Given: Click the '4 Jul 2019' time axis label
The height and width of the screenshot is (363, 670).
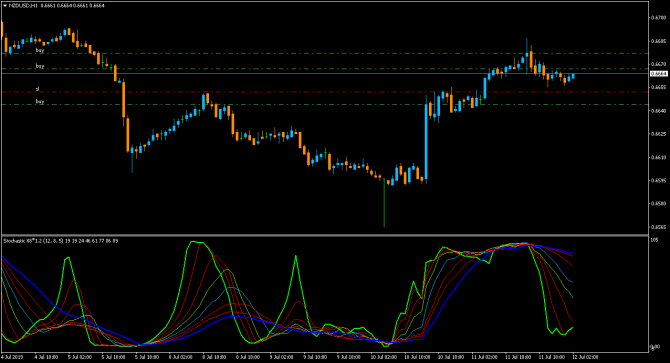Looking at the screenshot, I should coord(12,357).
